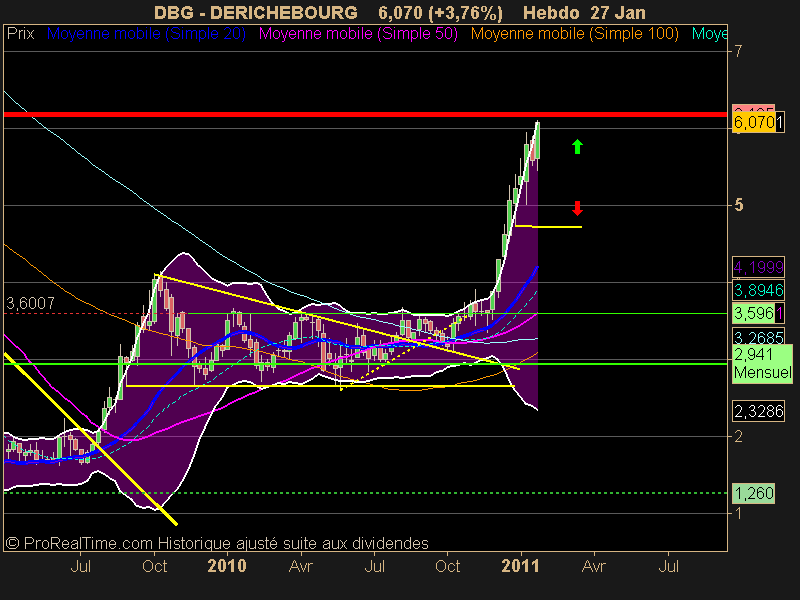The height and width of the screenshot is (600, 800).
Task: Click the thick red horizontal resistance line
Action: (x=365, y=114)
